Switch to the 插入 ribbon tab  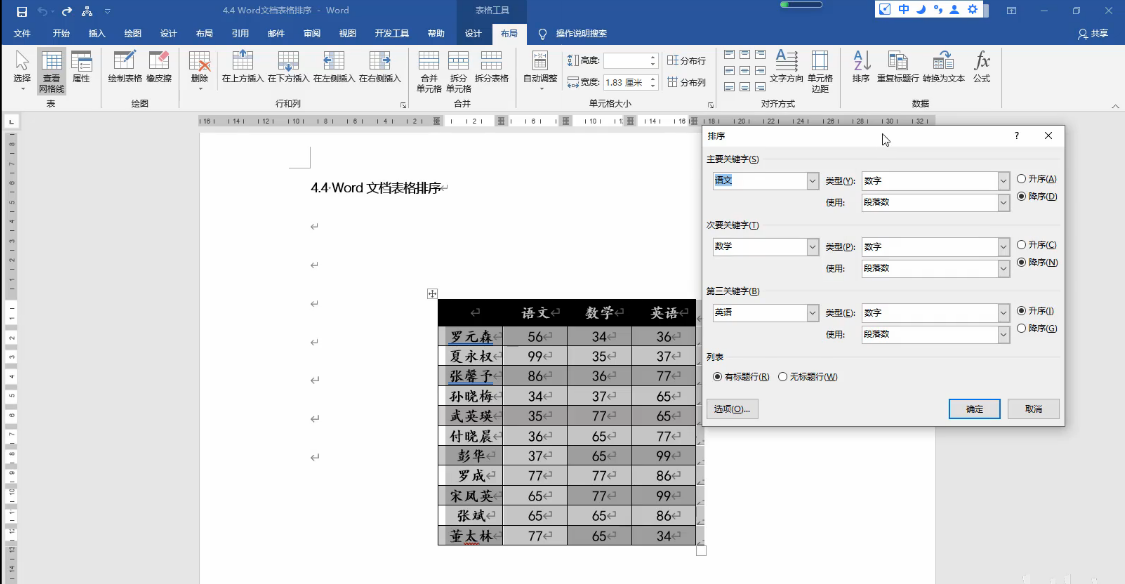97,33
